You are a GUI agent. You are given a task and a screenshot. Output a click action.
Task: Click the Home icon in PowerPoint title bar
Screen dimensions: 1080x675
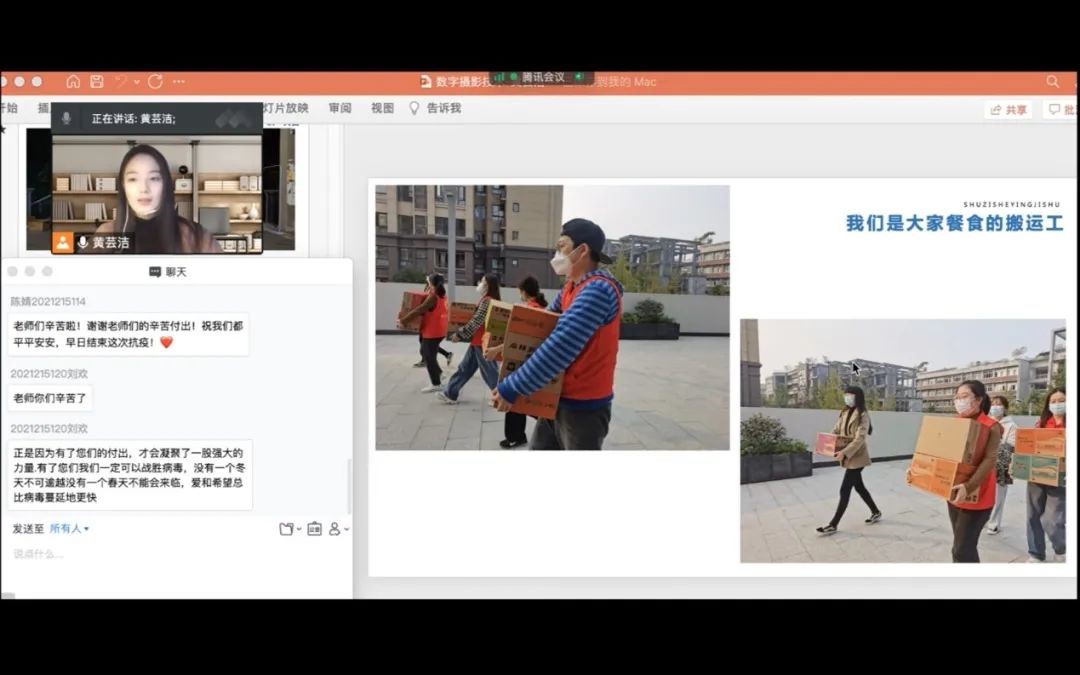pos(73,82)
